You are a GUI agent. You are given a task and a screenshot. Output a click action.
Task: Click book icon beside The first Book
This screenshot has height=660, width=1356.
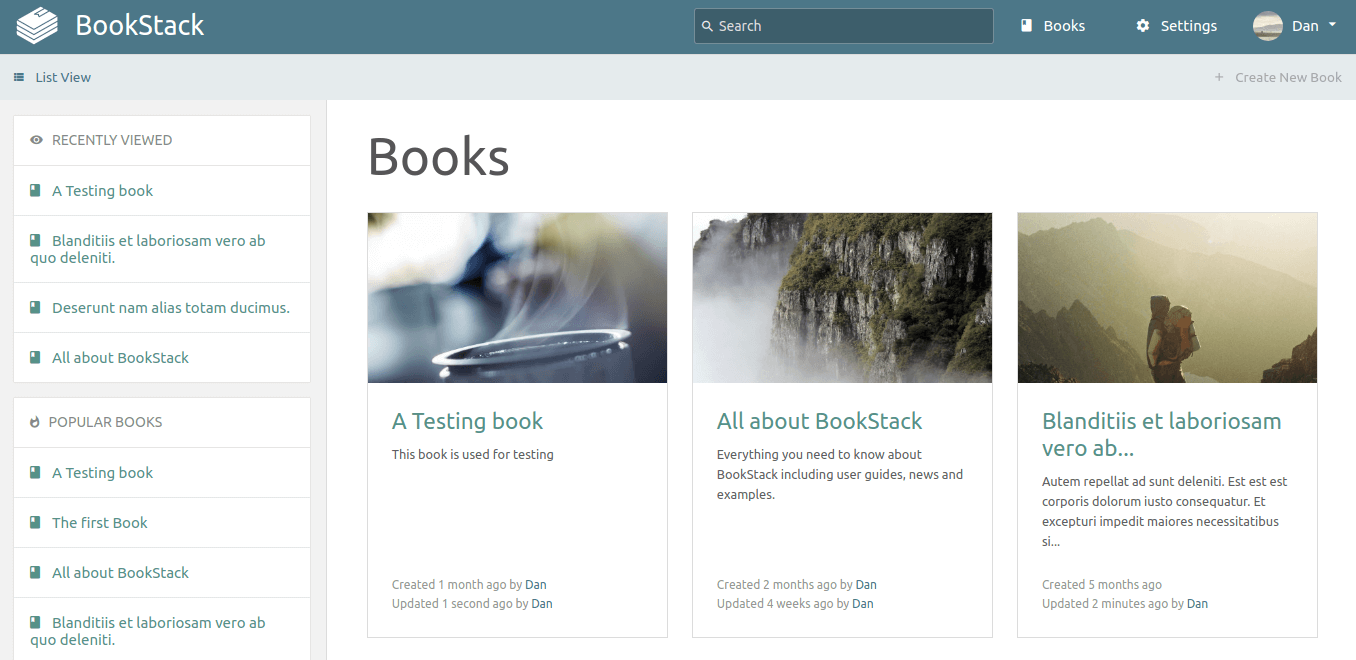tap(36, 522)
